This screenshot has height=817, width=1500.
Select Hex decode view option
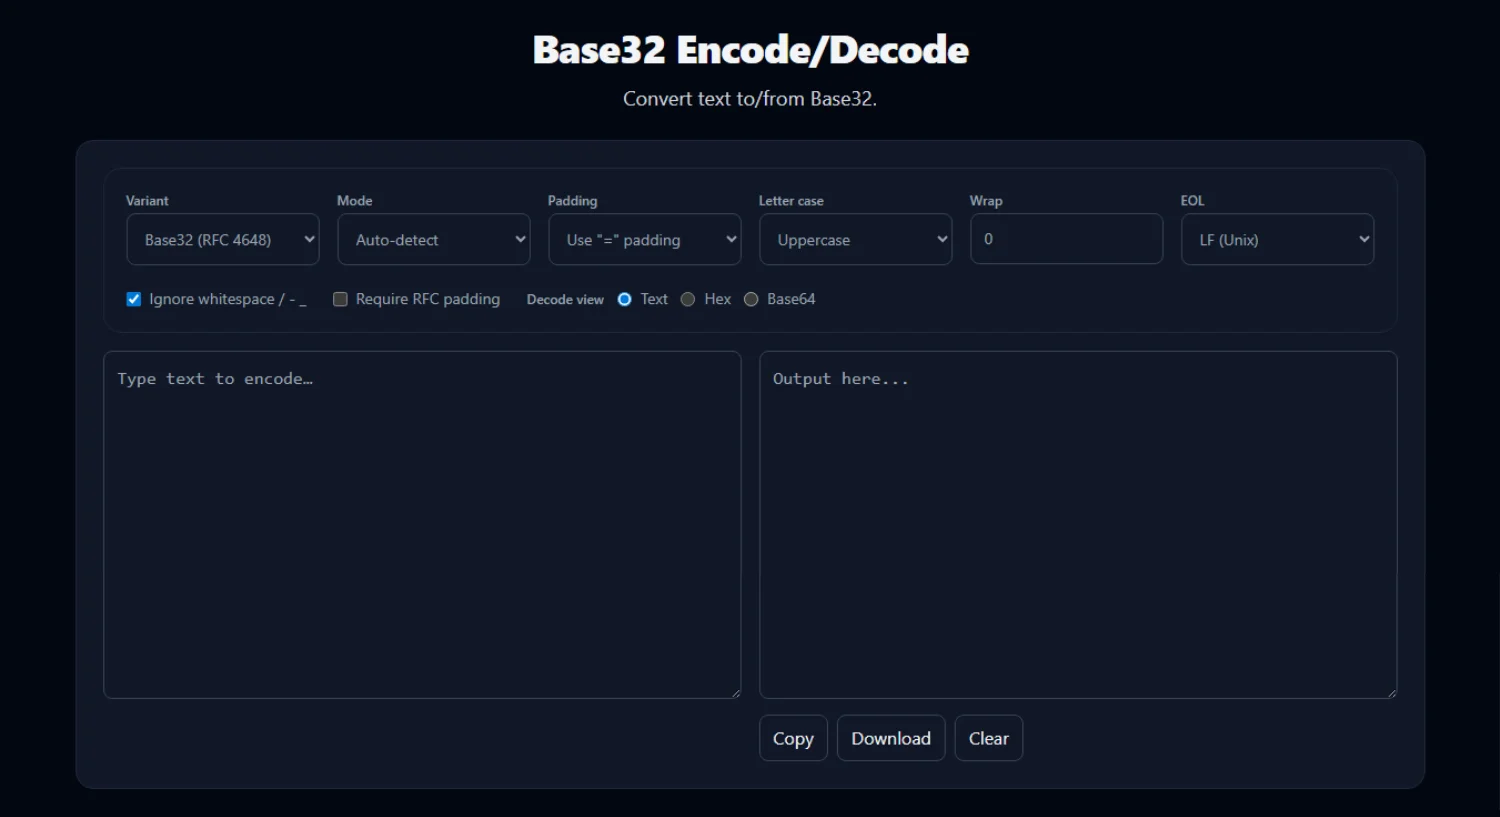click(688, 299)
